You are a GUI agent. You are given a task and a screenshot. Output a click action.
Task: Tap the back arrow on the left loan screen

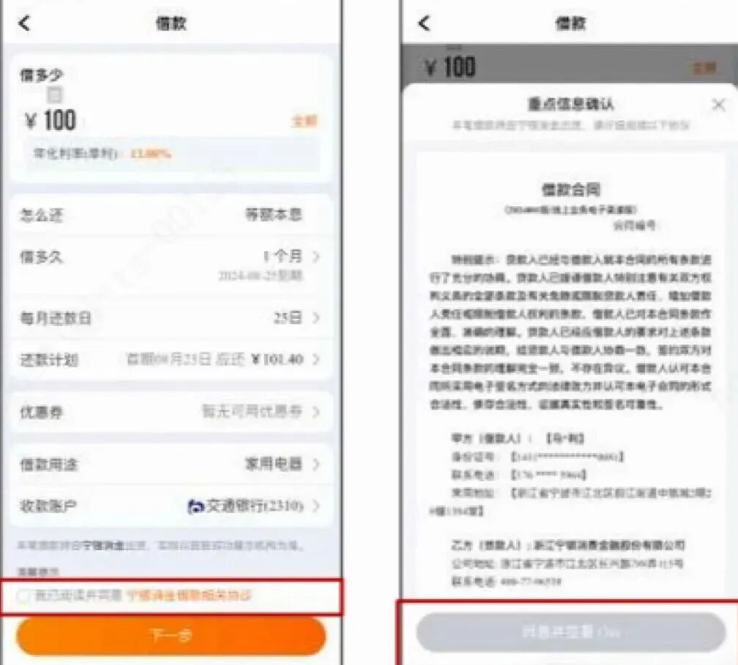[x=24, y=24]
